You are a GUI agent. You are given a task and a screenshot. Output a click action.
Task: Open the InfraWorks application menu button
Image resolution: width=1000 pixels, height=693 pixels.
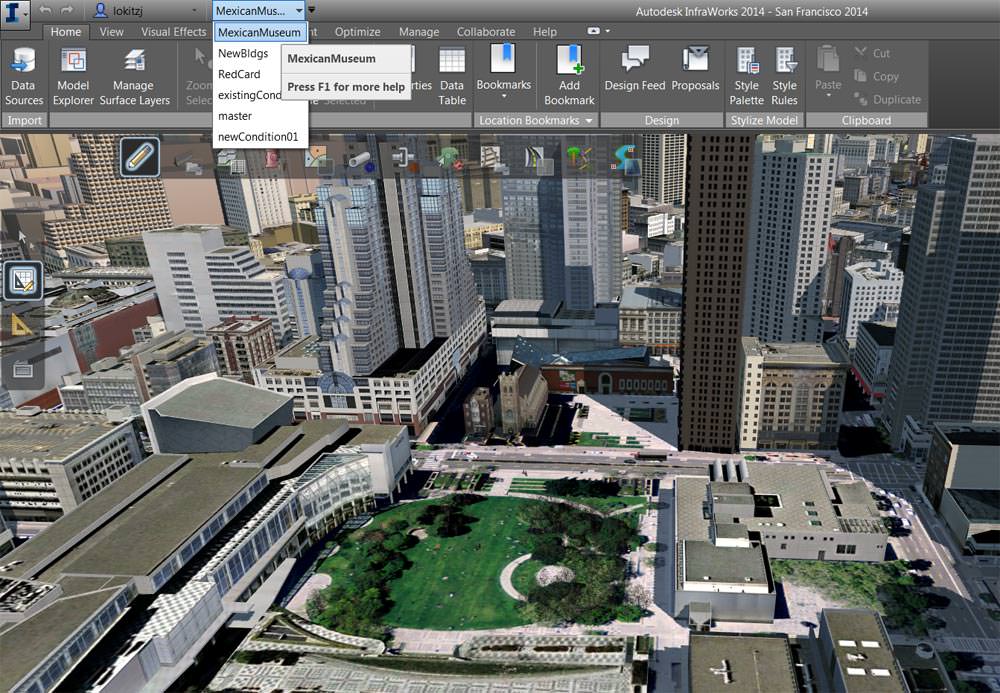click(15, 13)
